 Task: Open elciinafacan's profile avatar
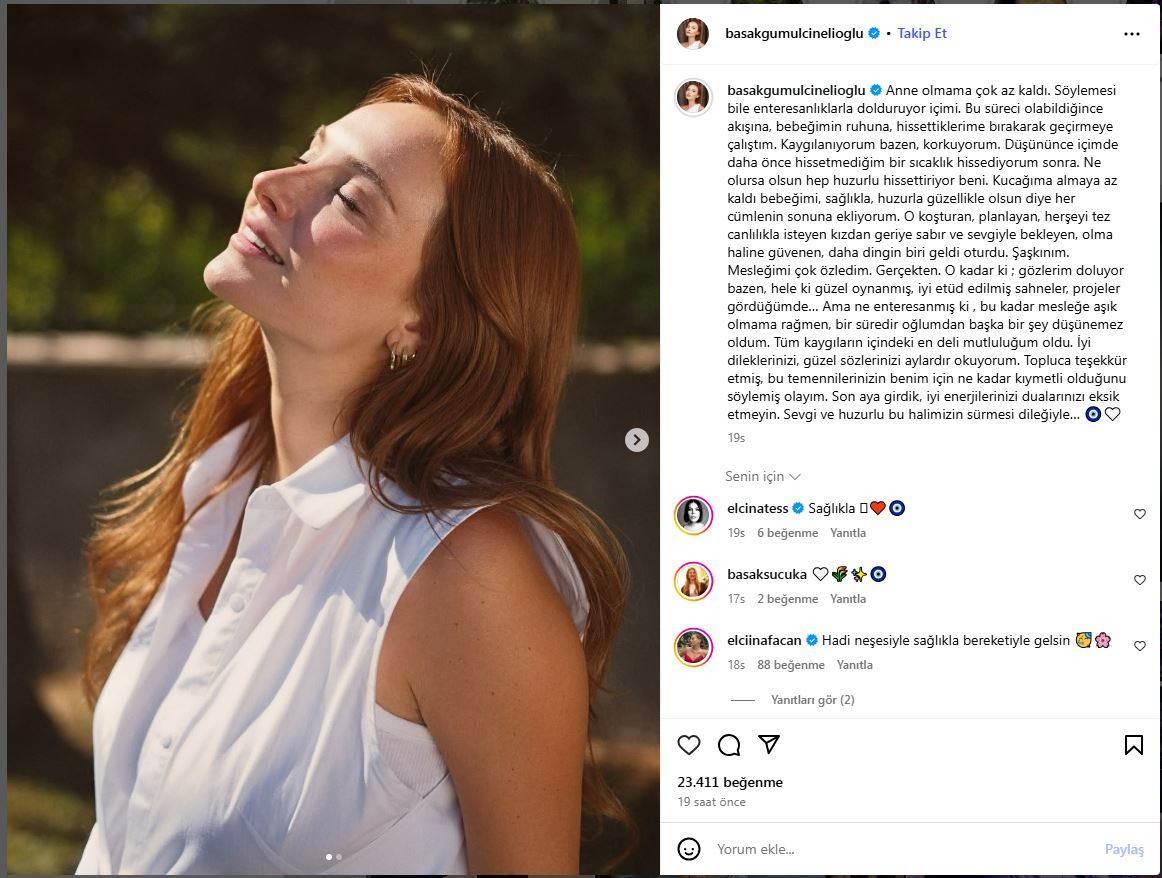click(x=693, y=647)
